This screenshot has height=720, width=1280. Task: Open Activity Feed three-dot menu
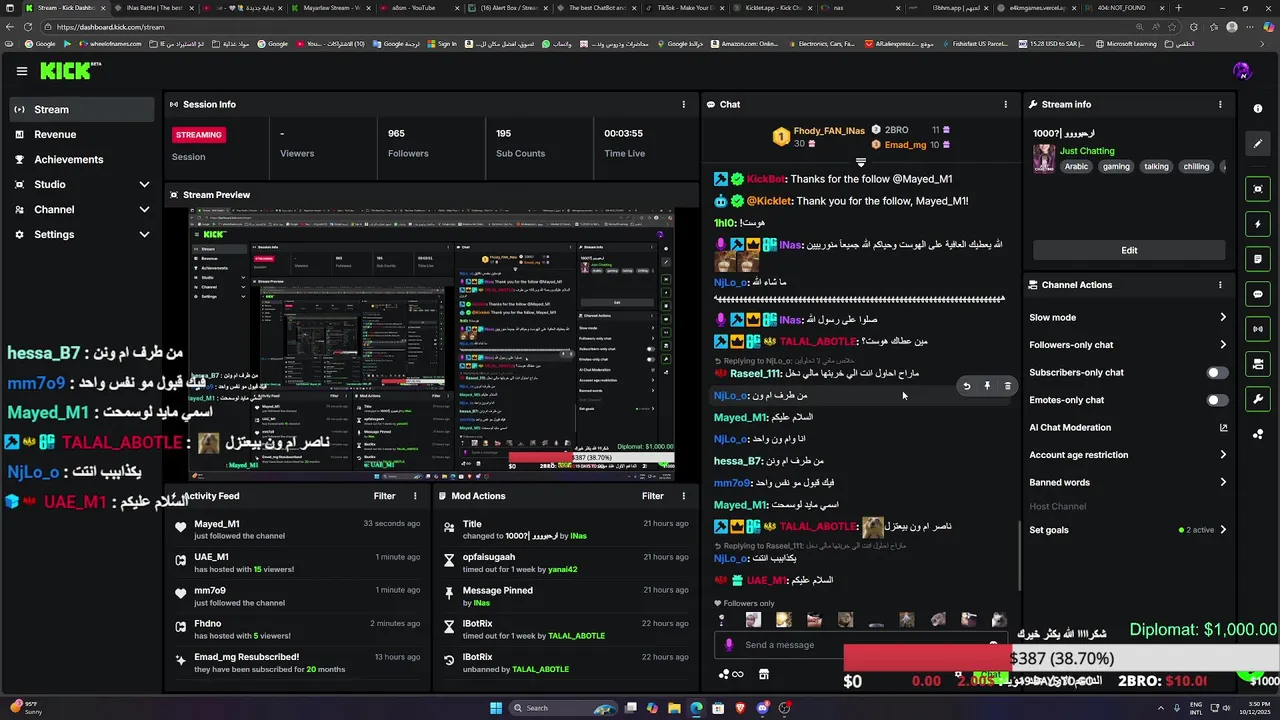(x=415, y=496)
